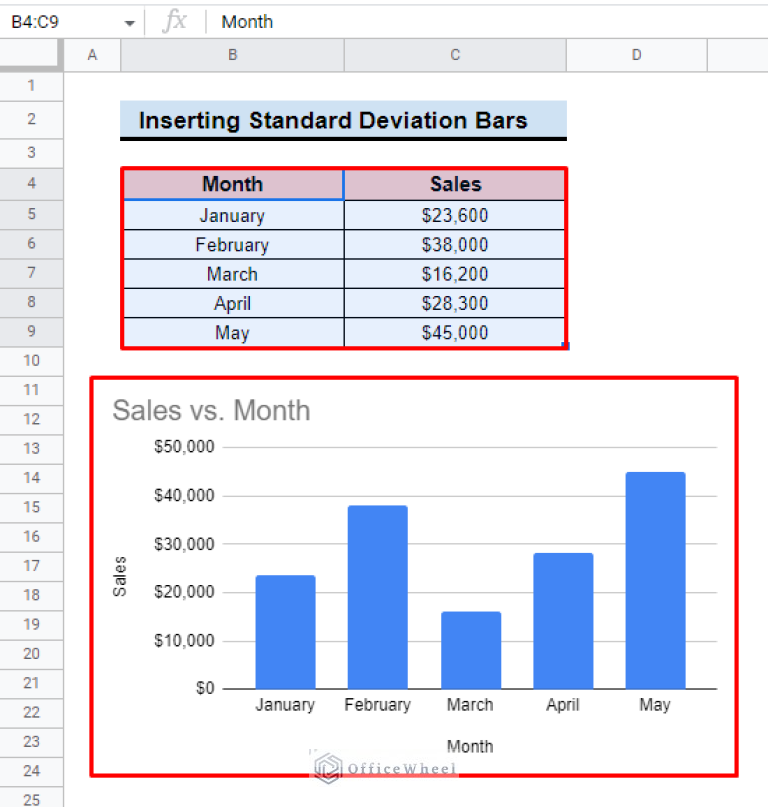Click the Month axis label below the chart
Image resolution: width=768 pixels, height=807 pixels.
[470, 746]
